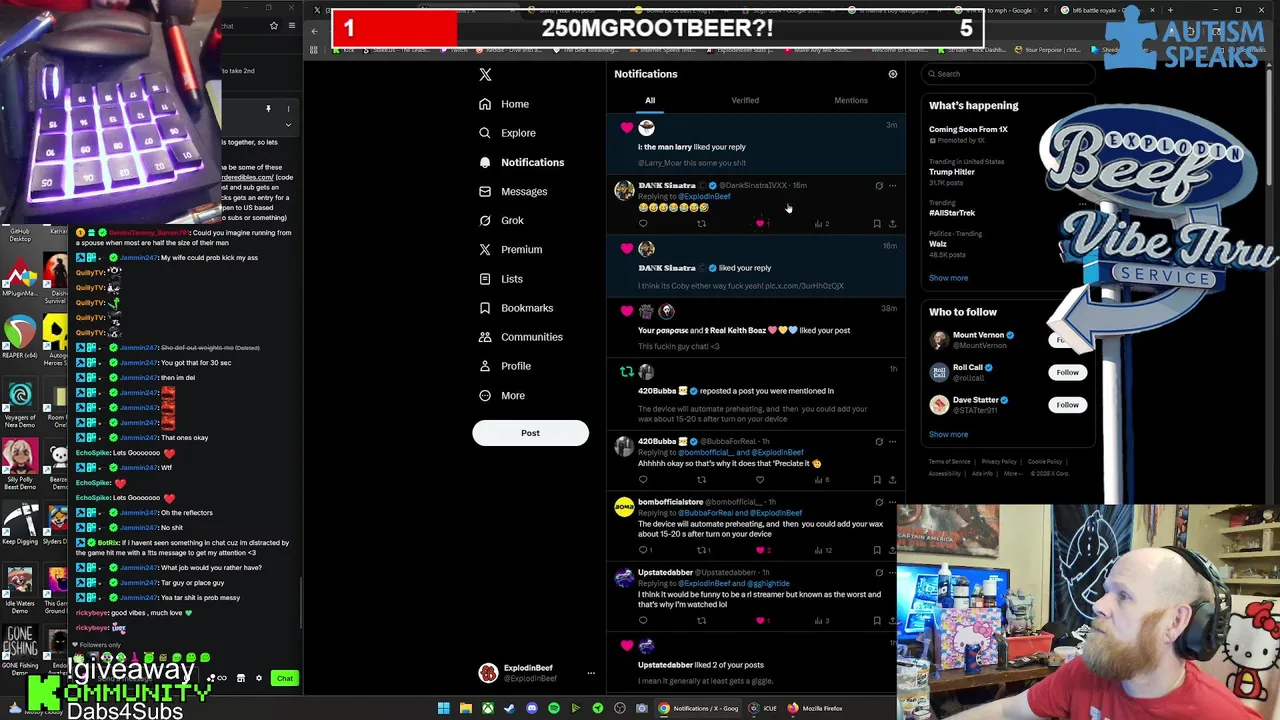Screen dimensions: 1280x720
Task: Open Home in the X sidebar
Action: pyautogui.click(x=504, y=104)
